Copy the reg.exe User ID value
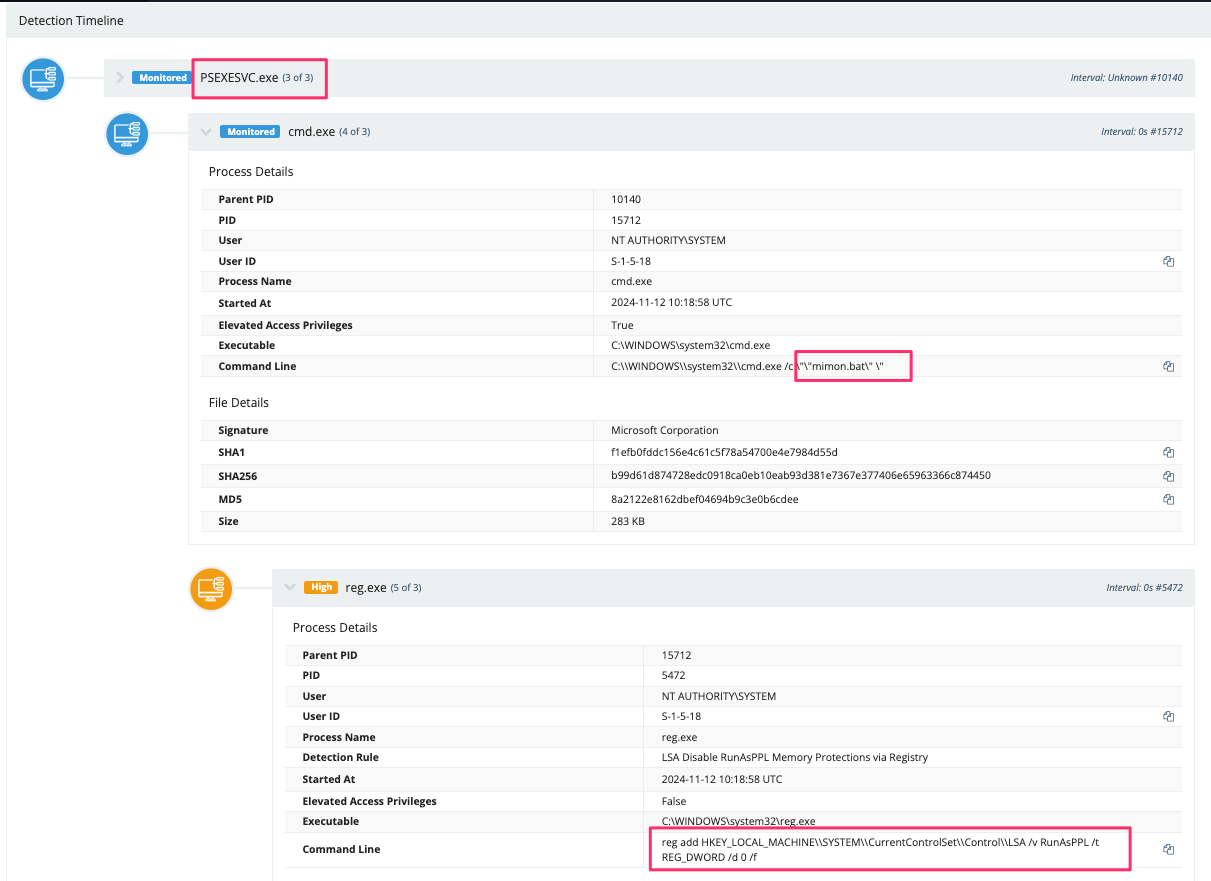The image size is (1211, 881). [x=1168, y=717]
